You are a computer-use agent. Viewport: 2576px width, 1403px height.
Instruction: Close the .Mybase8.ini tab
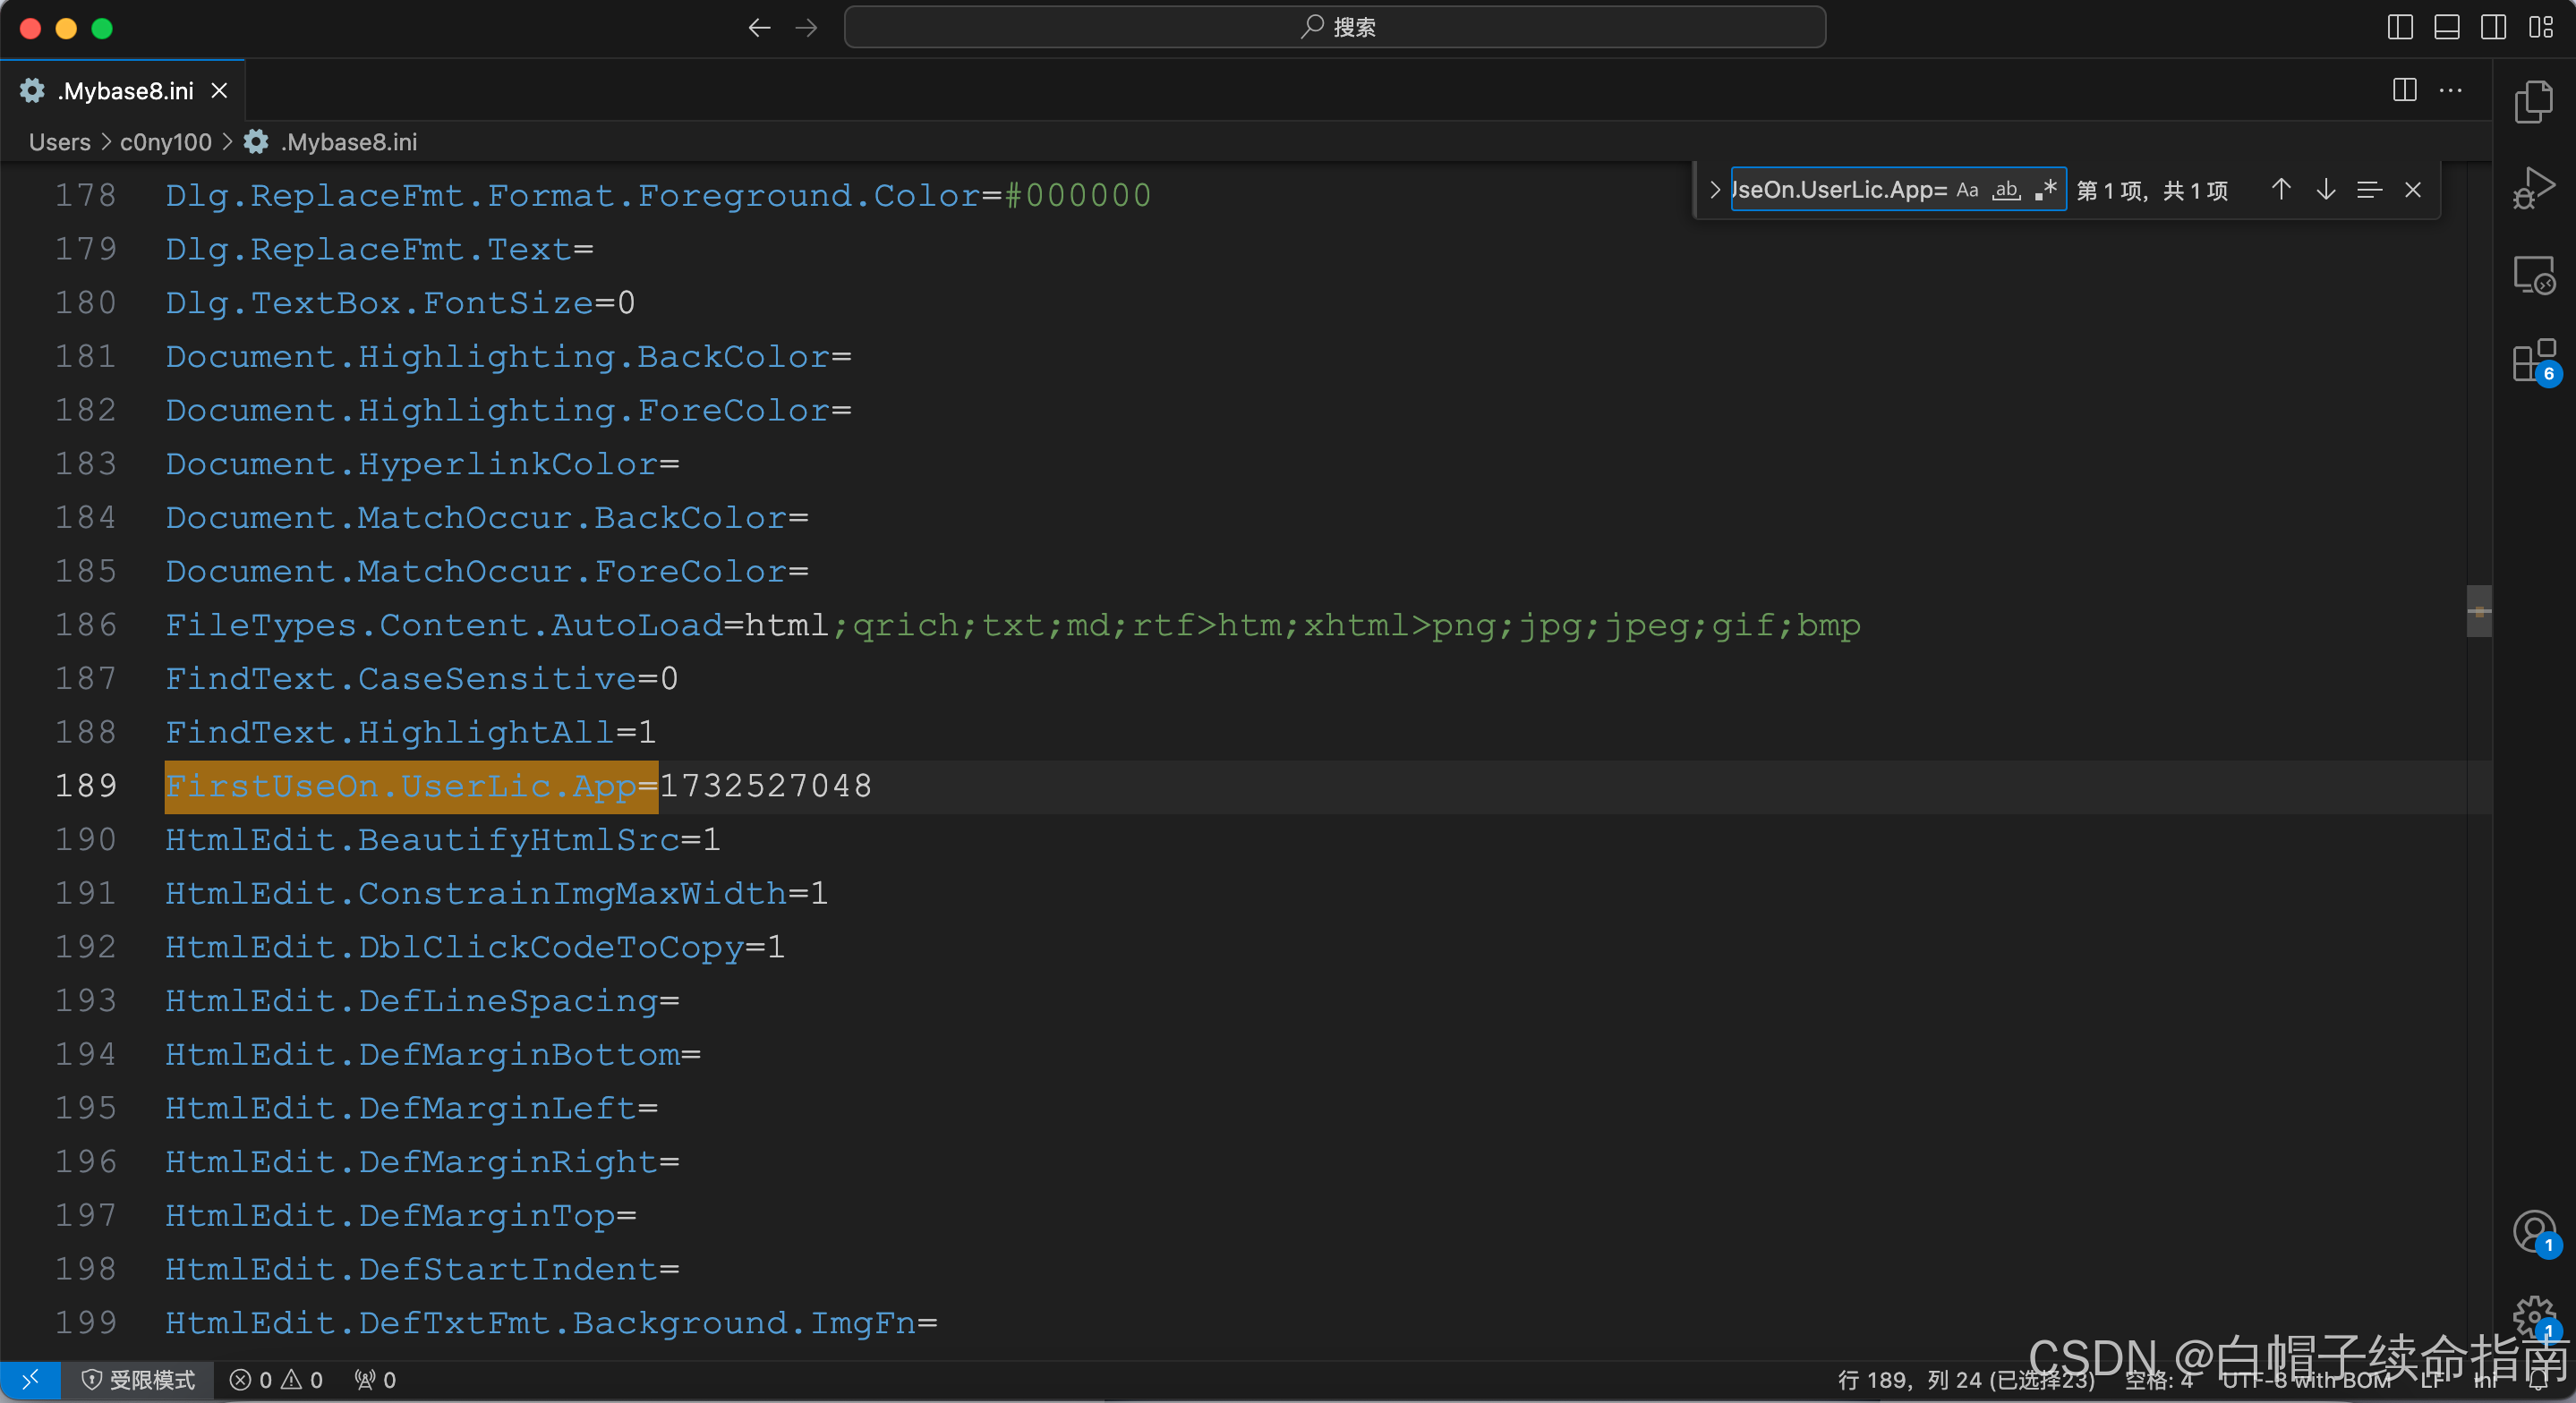click(x=219, y=91)
